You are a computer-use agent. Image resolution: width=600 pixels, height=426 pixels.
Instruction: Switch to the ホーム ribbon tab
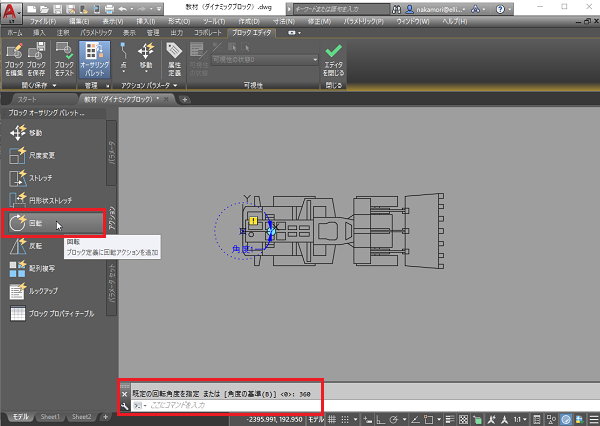pyautogui.click(x=15, y=33)
